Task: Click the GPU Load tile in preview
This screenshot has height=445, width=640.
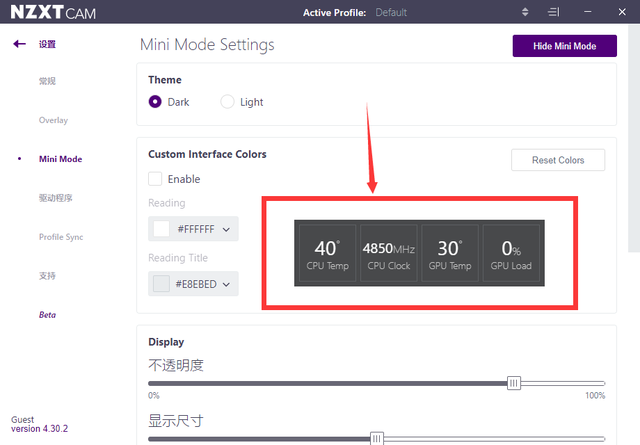Action: 511,253
